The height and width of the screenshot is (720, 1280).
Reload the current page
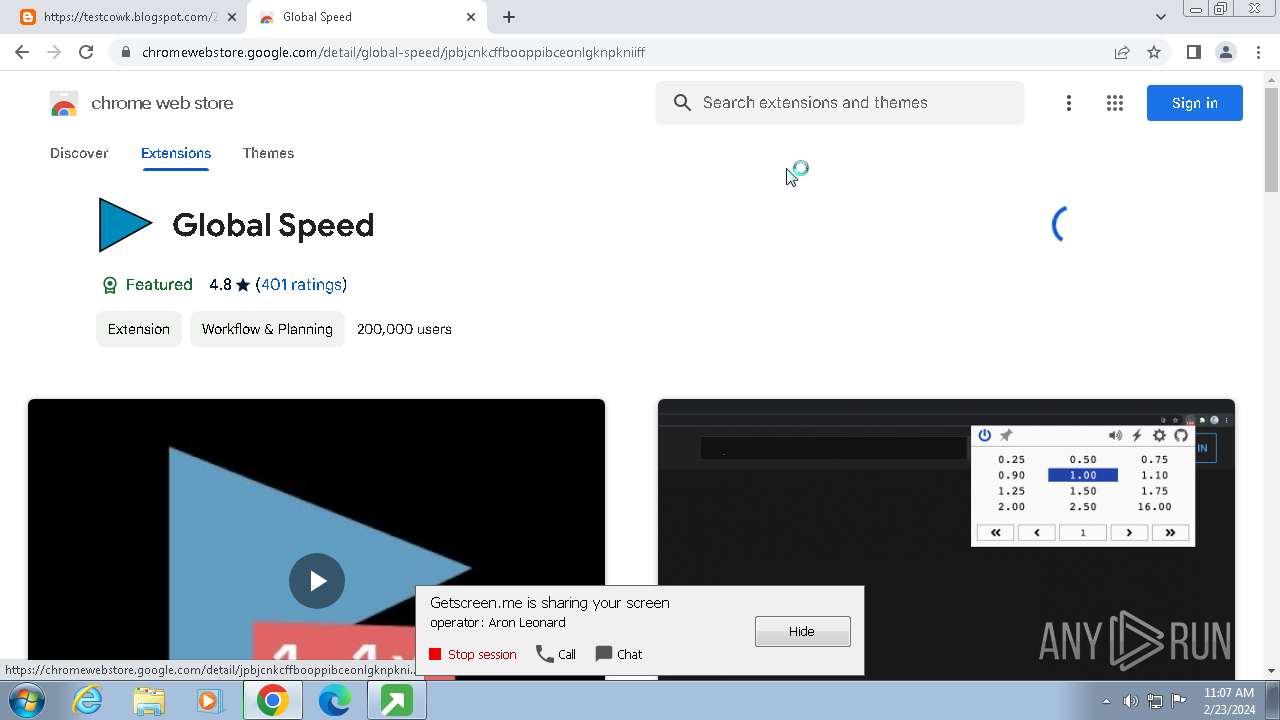[86, 52]
